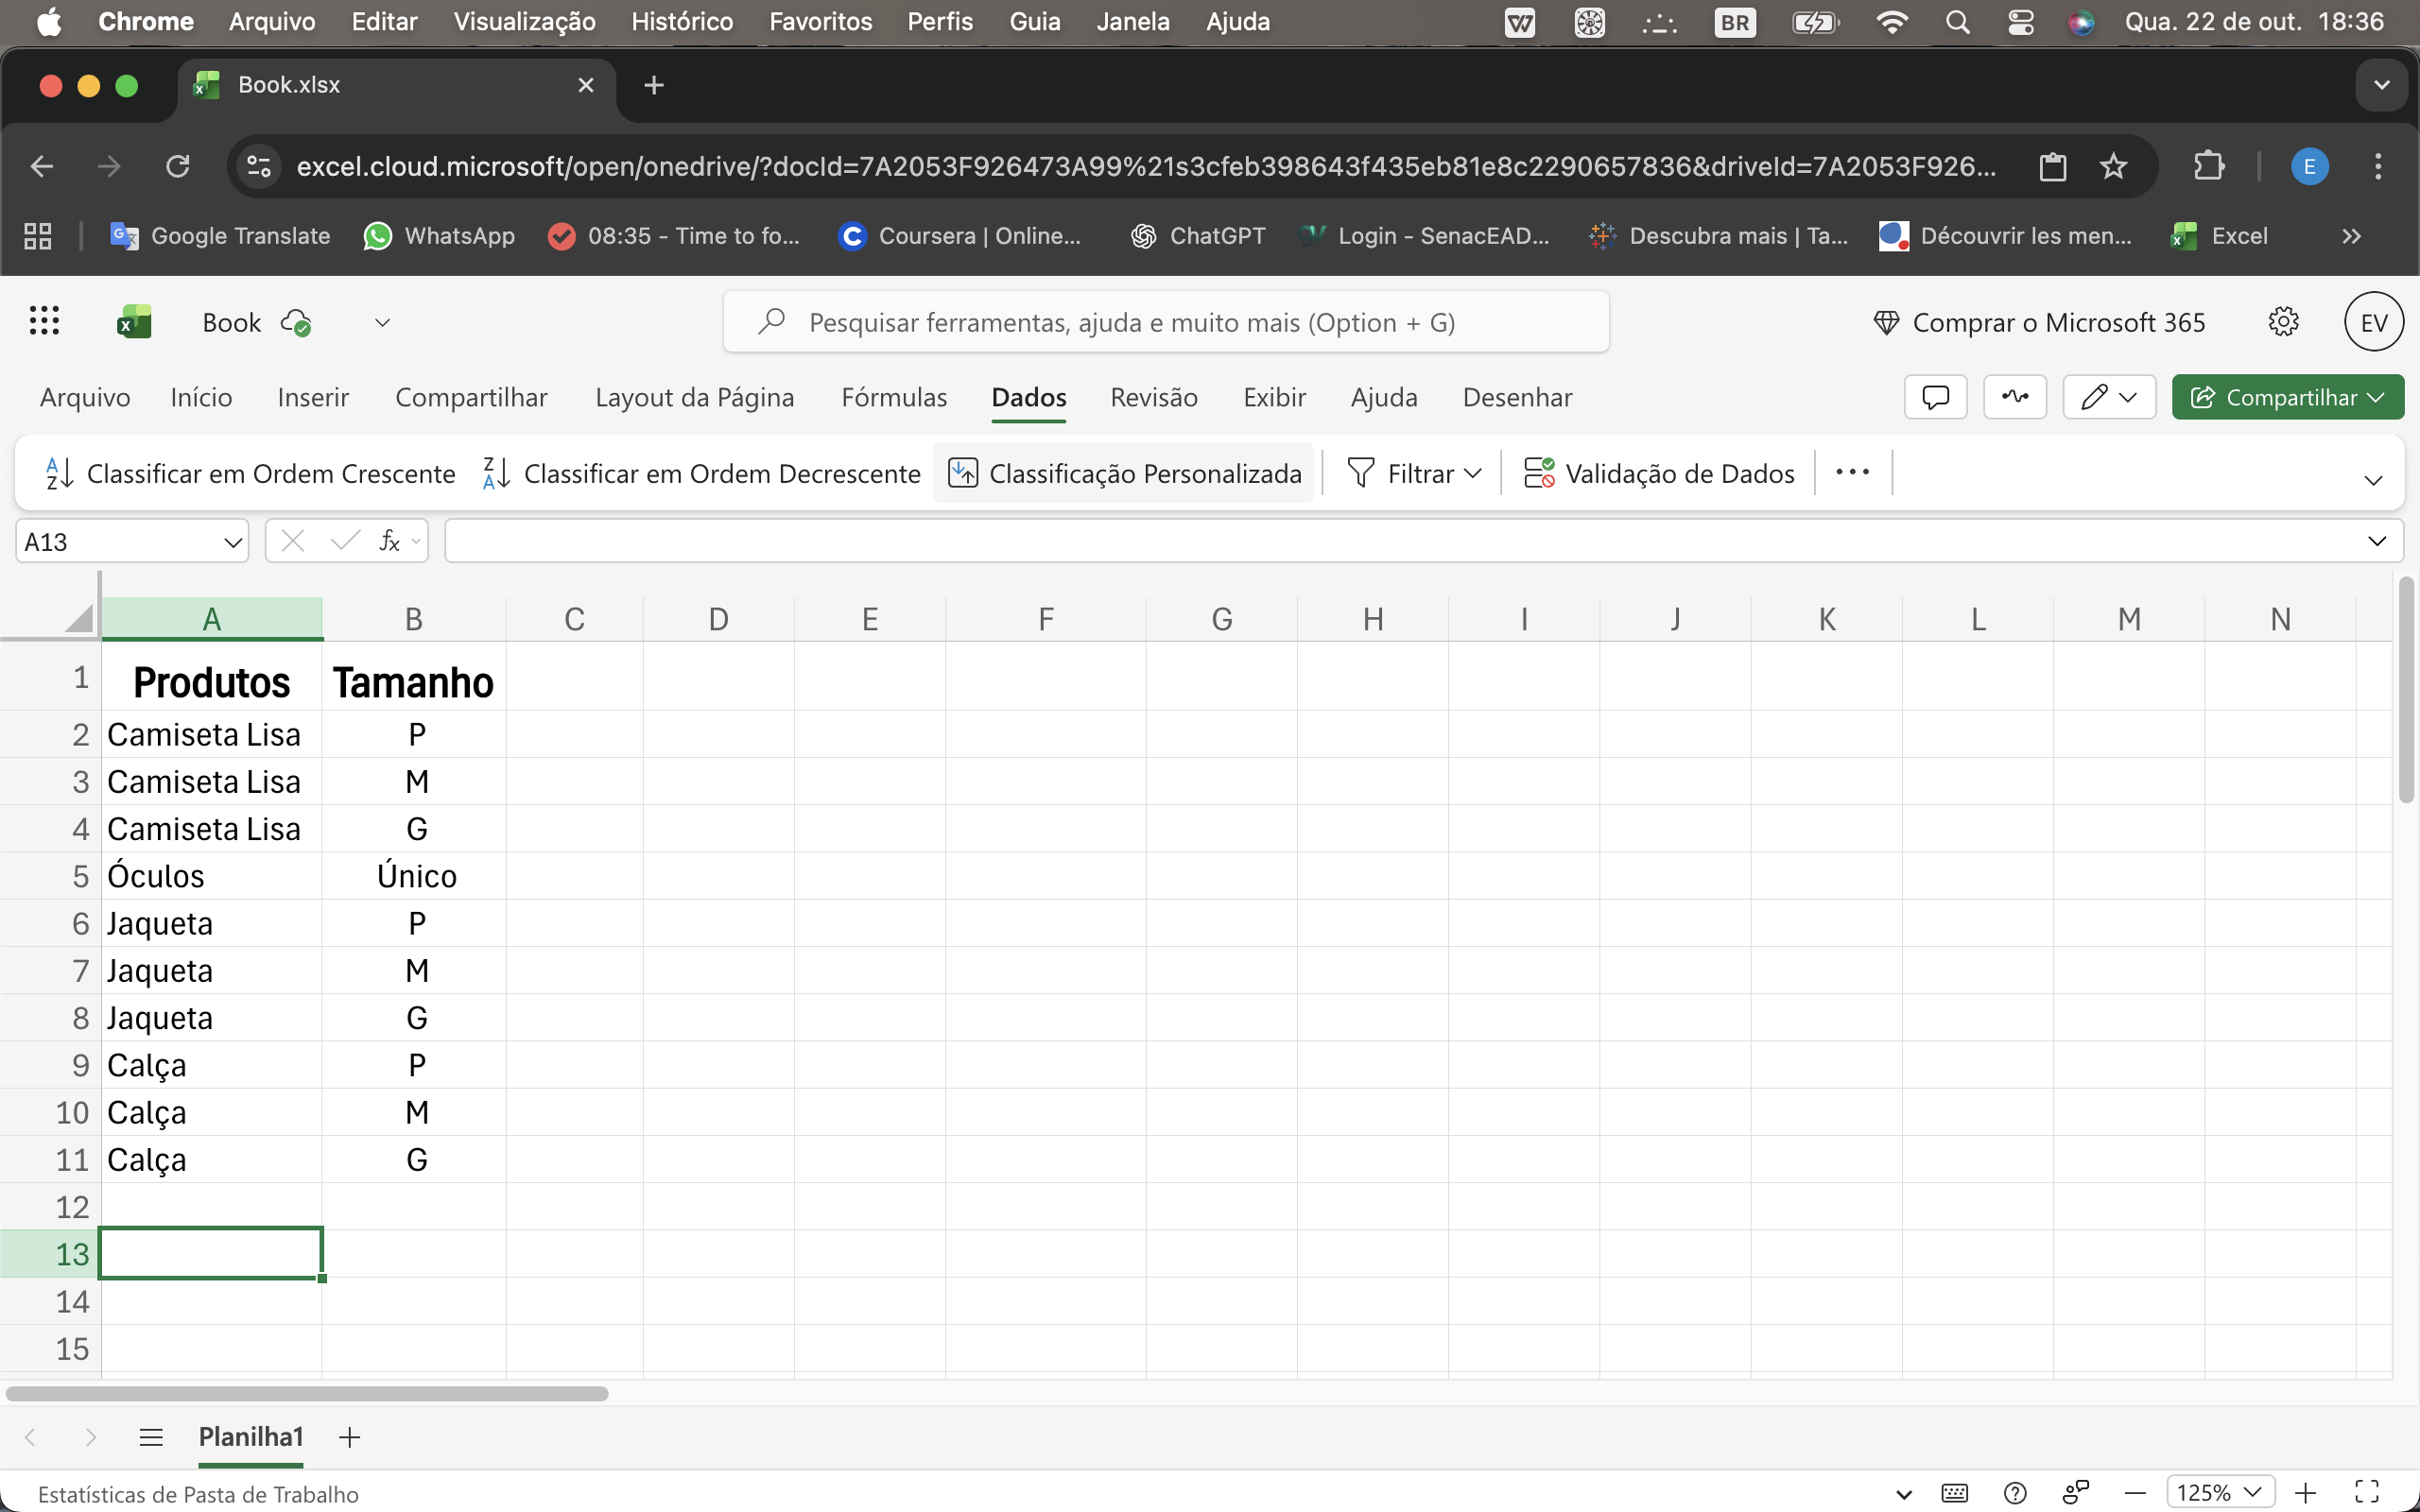Click the ascending sort (Classificar em Ordem Crescente) icon

tap(59, 473)
